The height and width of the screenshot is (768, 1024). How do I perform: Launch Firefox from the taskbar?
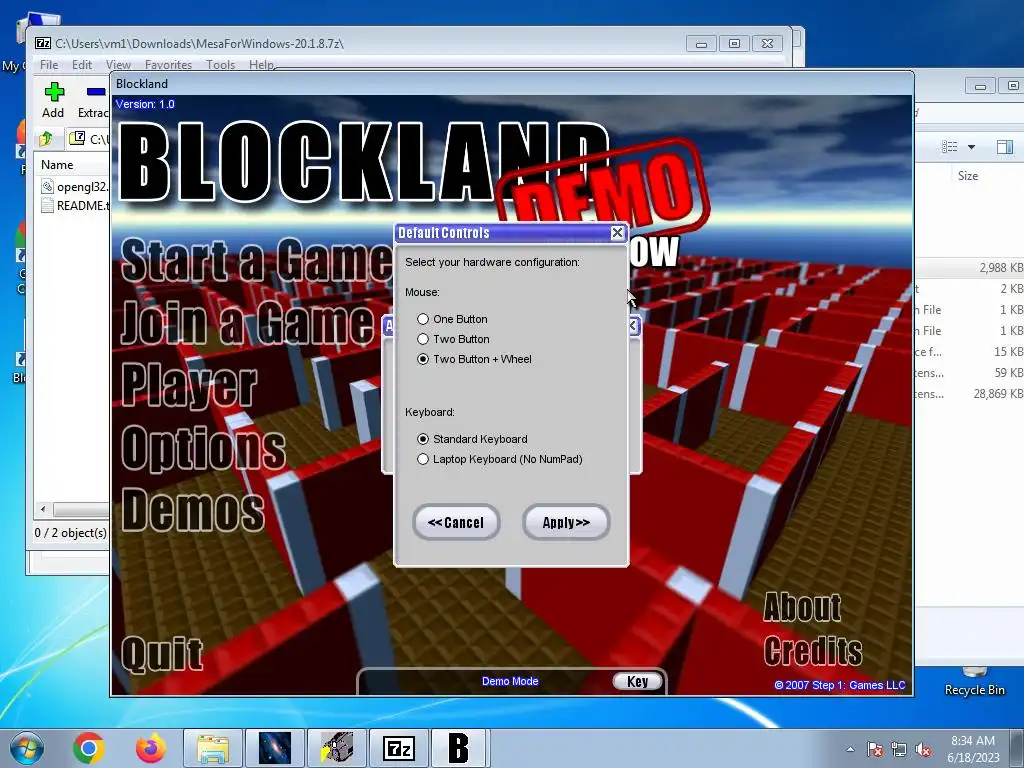151,748
